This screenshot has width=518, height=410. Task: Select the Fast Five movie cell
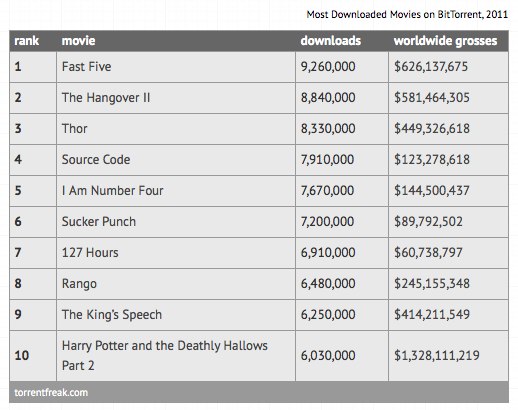176,67
